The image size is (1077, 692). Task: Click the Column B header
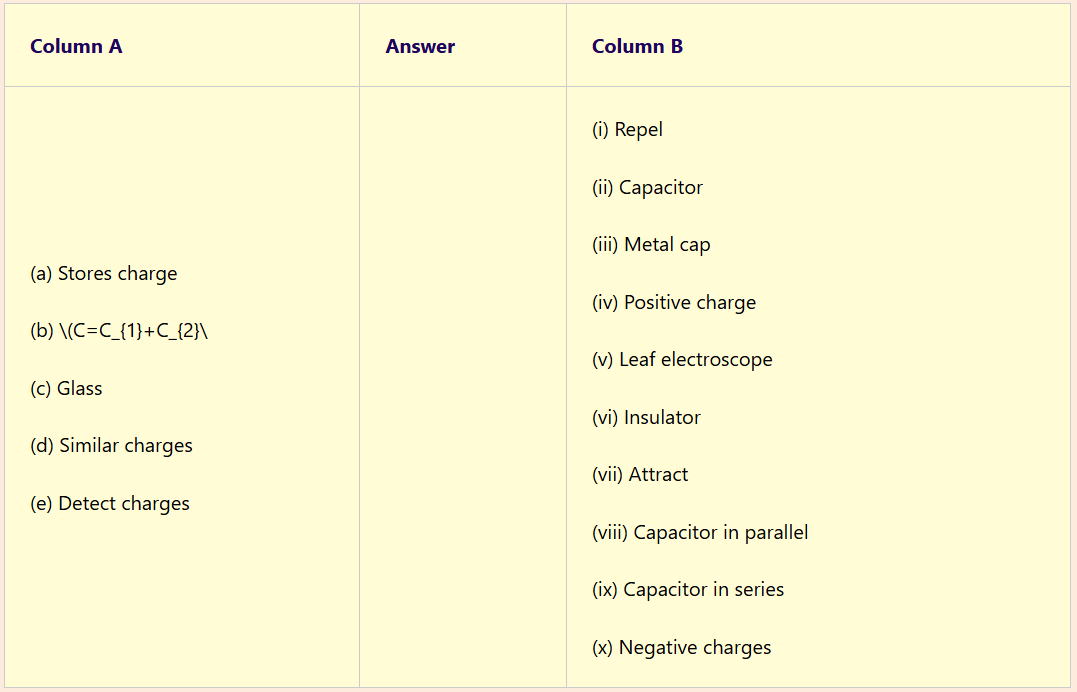[637, 46]
